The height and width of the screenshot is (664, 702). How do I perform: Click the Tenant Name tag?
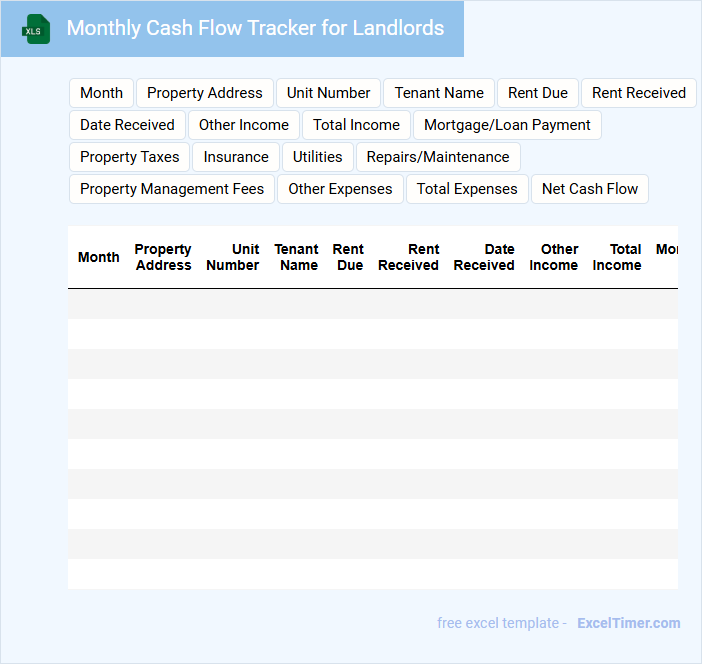point(439,93)
